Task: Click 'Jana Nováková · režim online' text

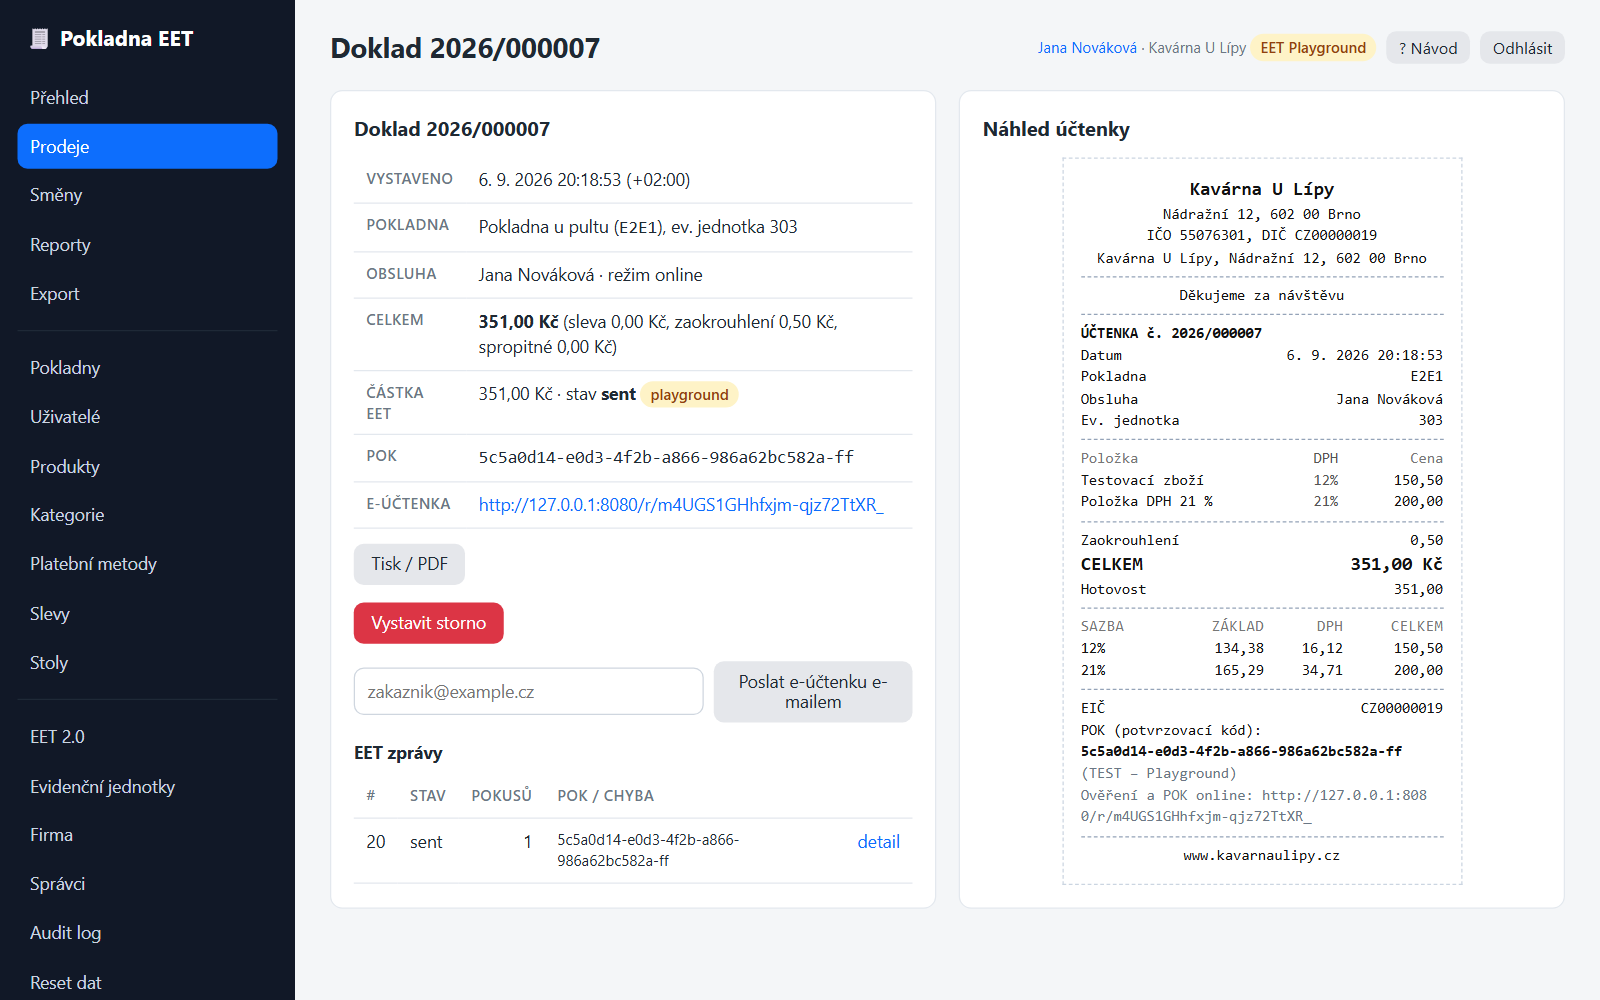Action: click(x=590, y=275)
